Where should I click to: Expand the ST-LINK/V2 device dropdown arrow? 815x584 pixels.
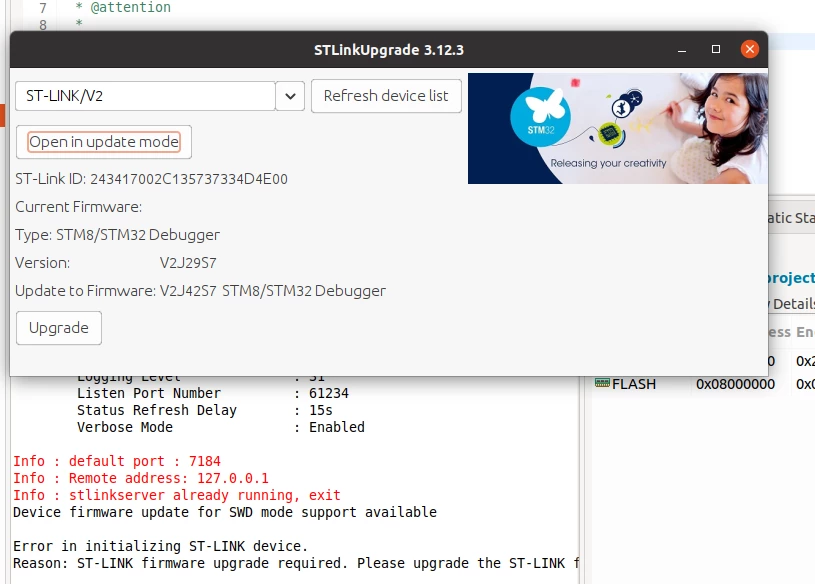[x=290, y=96]
